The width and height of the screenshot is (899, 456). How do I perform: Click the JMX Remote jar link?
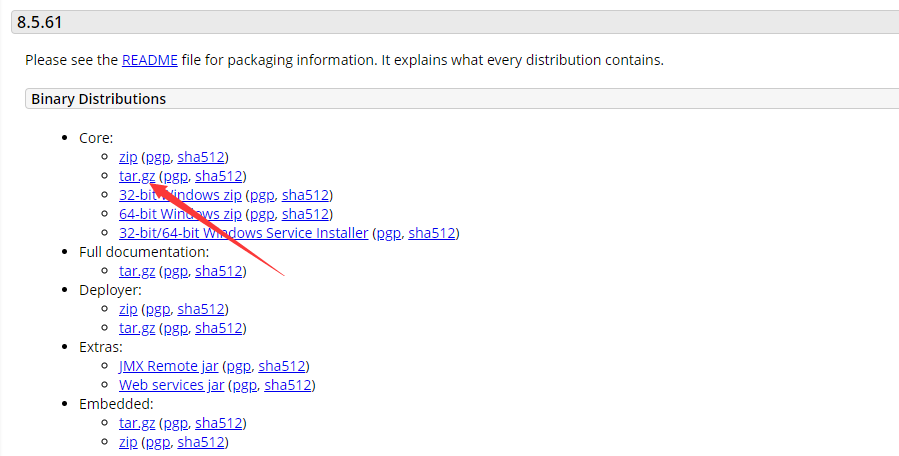pyautogui.click(x=168, y=366)
